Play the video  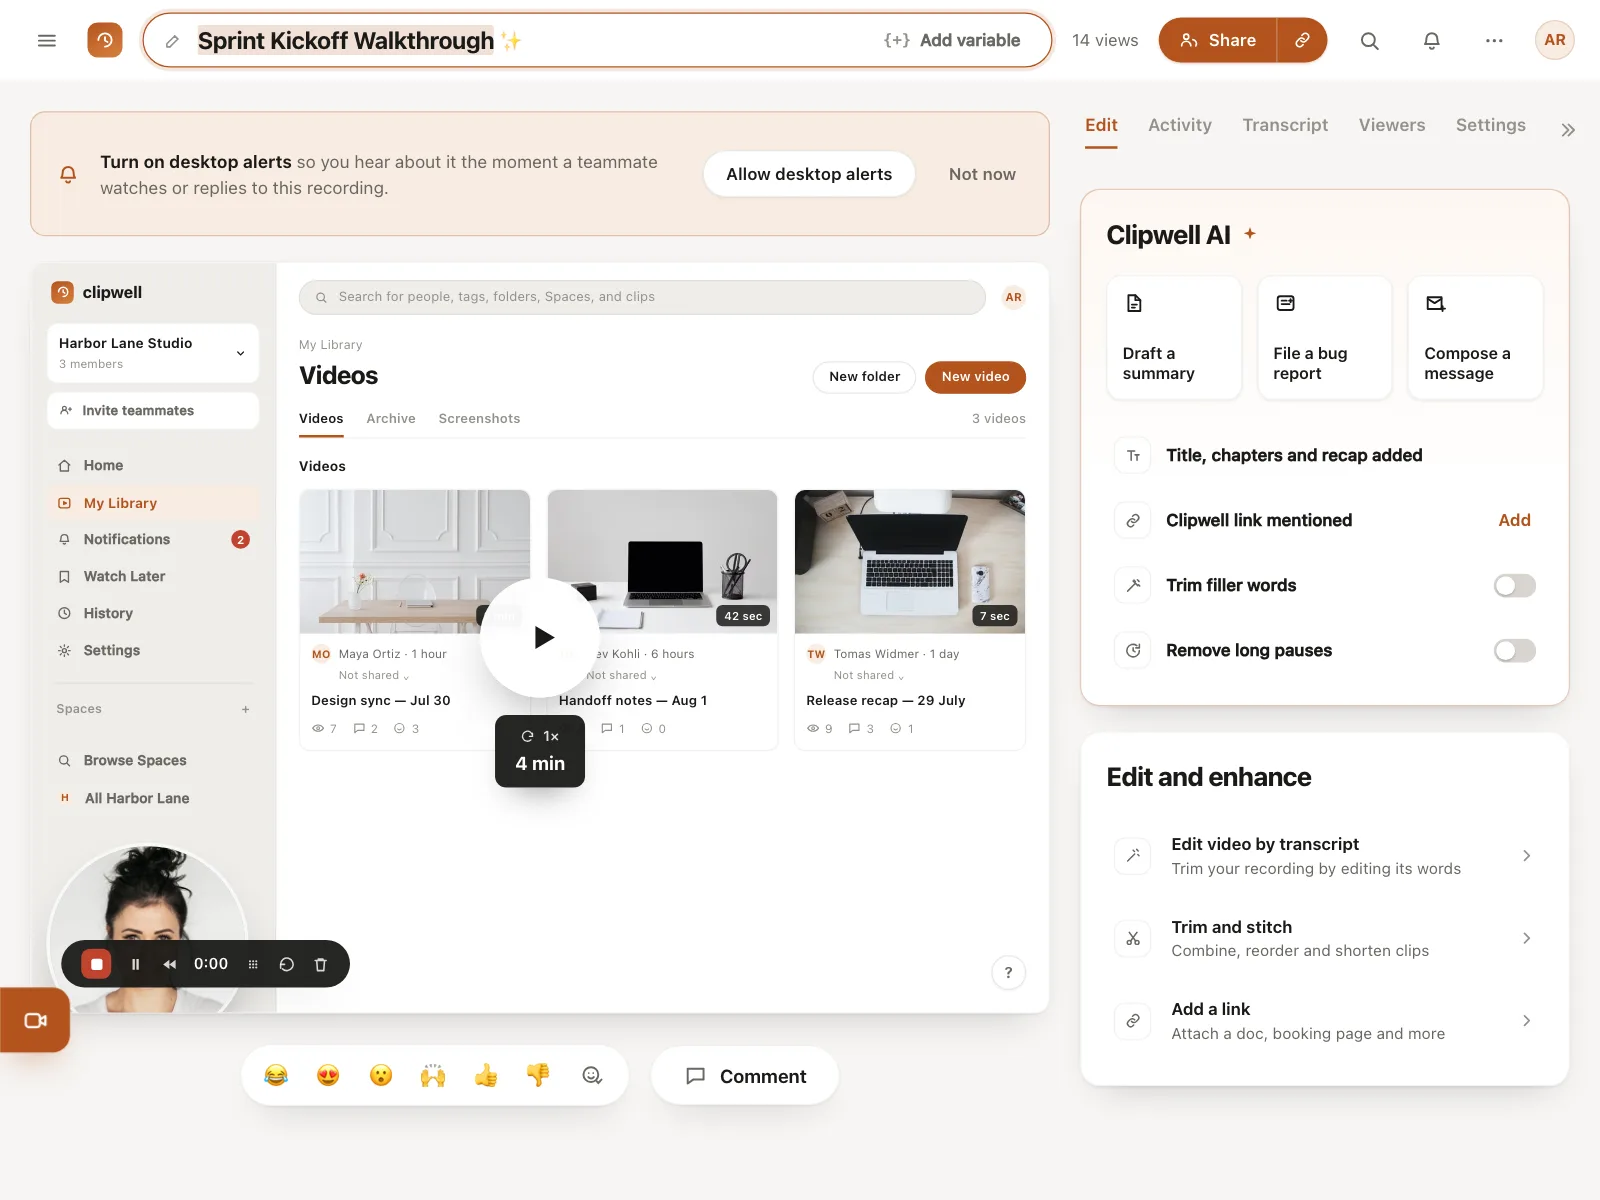click(540, 637)
